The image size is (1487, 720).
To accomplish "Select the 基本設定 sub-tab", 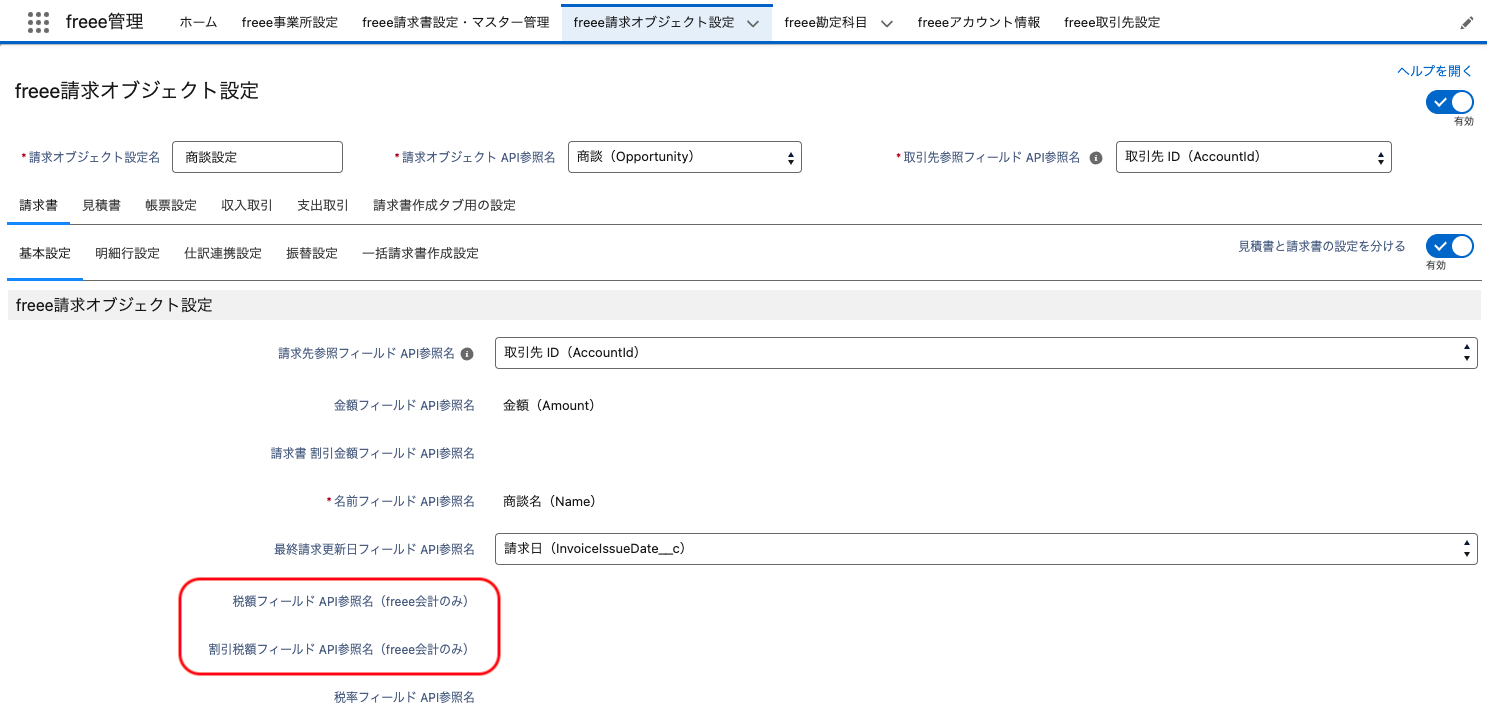I will pyautogui.click(x=45, y=253).
